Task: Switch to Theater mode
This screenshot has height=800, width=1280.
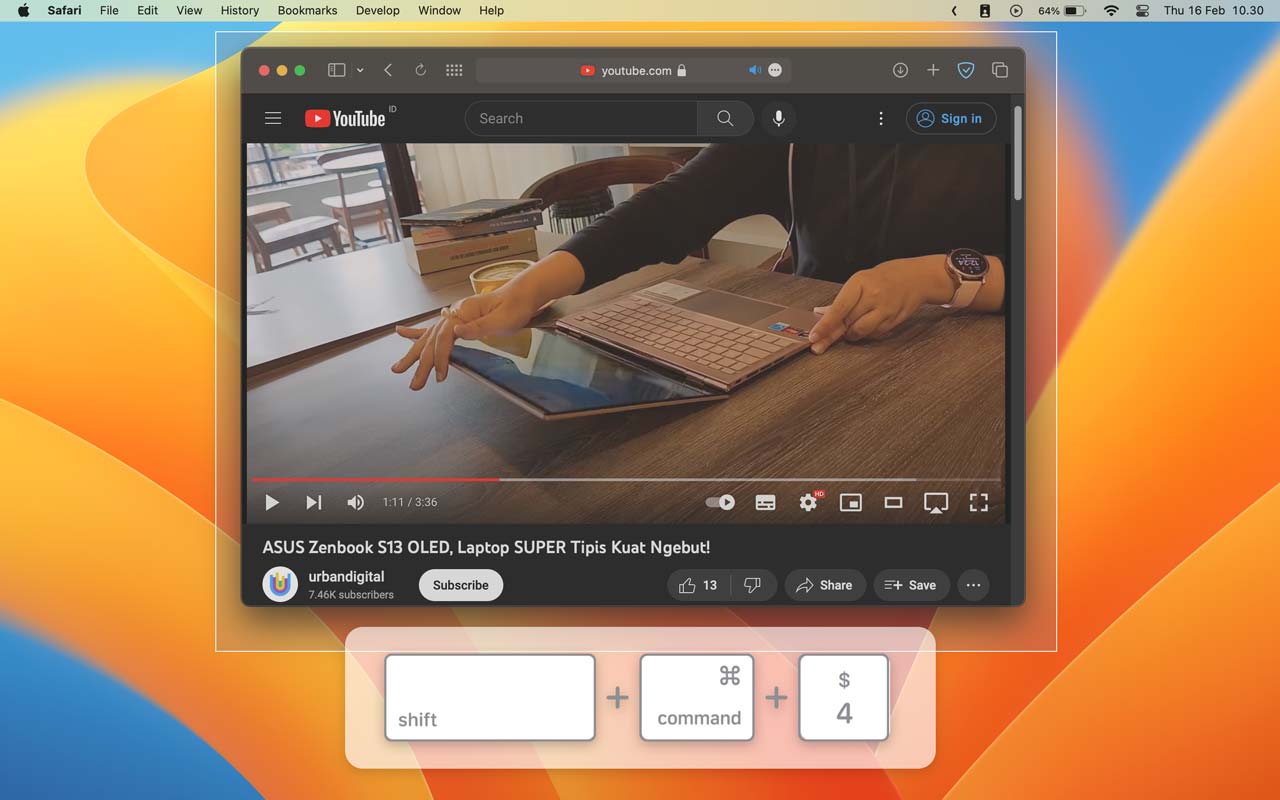Action: coord(893,502)
